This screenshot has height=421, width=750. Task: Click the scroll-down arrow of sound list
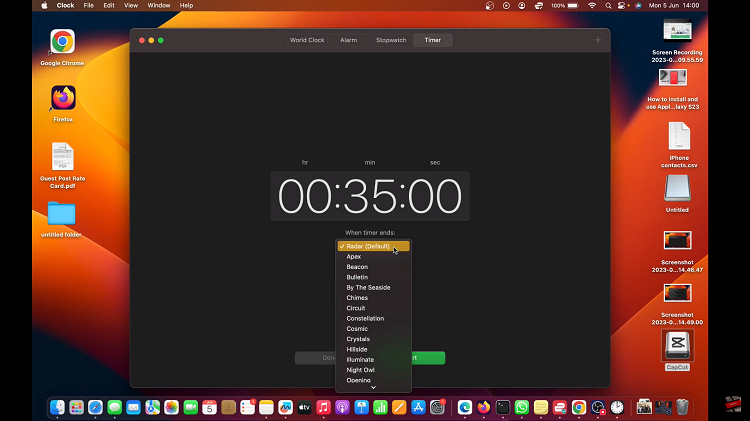click(x=373, y=387)
